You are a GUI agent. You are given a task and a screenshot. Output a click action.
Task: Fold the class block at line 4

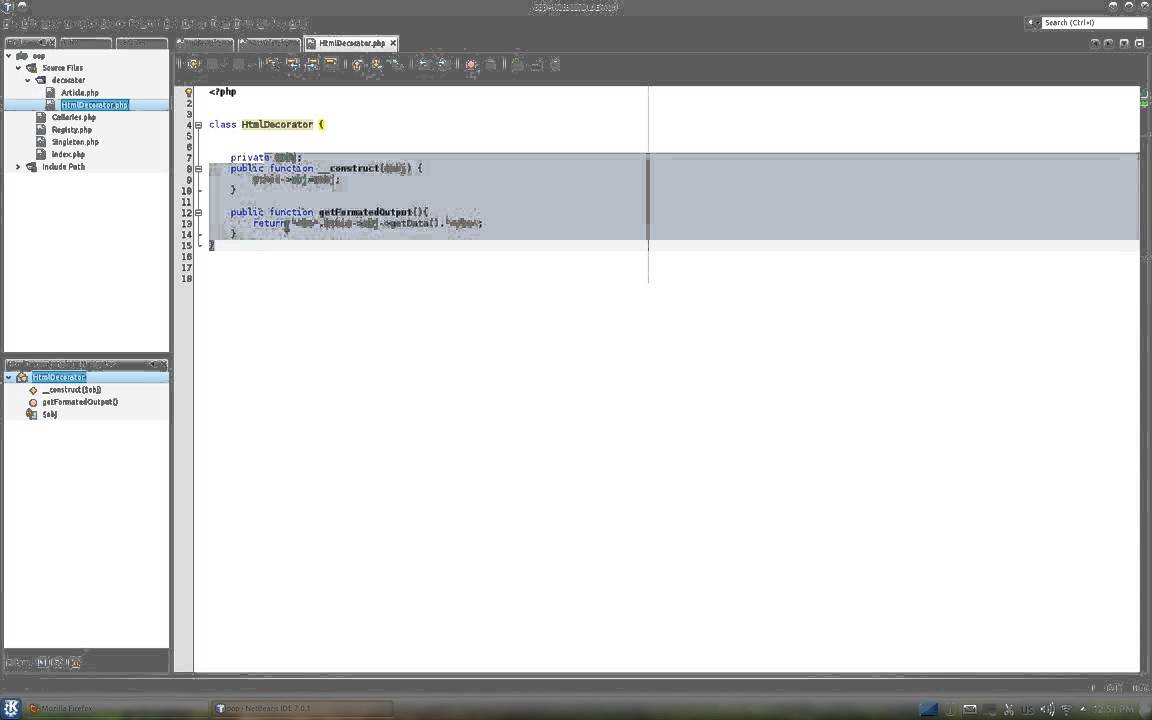coord(198,125)
